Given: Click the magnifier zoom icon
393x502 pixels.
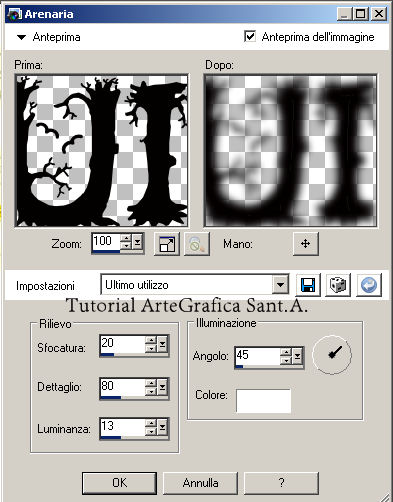Looking at the screenshot, I should 197,244.
